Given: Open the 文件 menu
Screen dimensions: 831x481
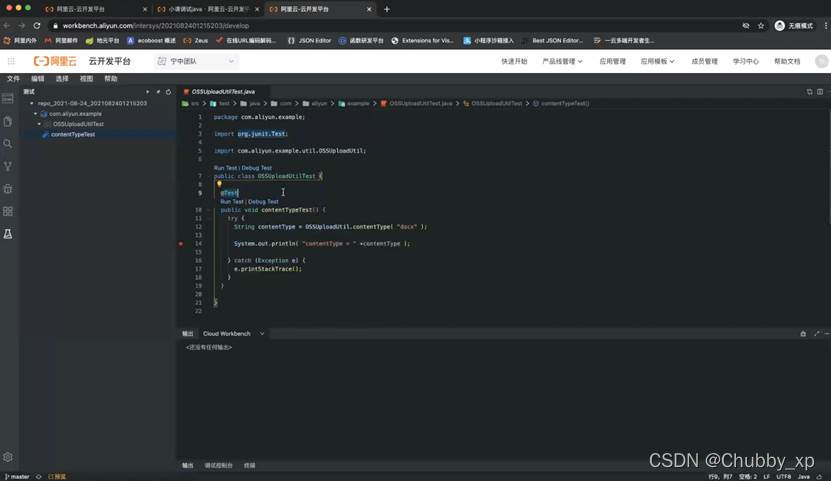Looking at the screenshot, I should (x=13, y=78).
